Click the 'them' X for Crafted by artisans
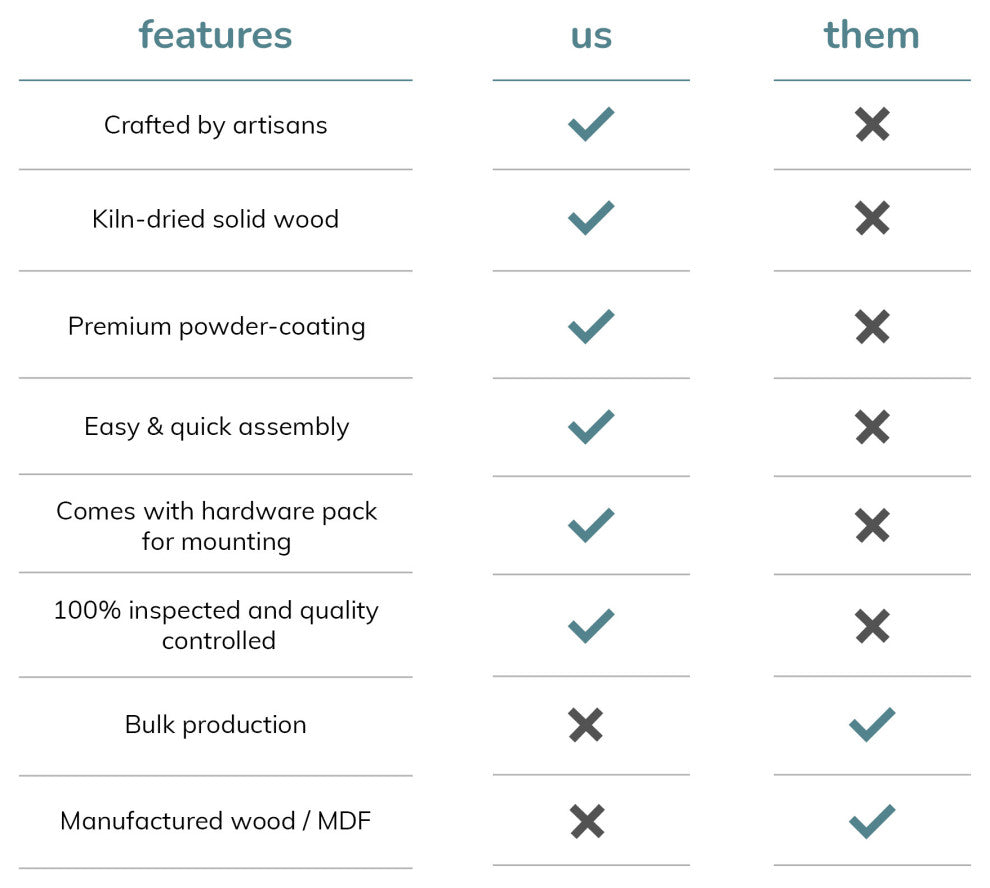This screenshot has width=990, height=888. pos(872,125)
